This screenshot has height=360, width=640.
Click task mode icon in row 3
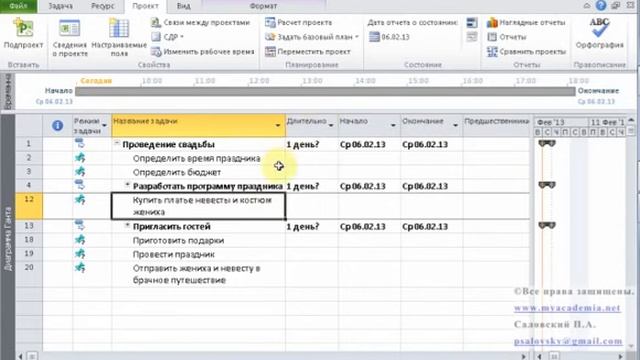pyautogui.click(x=80, y=171)
